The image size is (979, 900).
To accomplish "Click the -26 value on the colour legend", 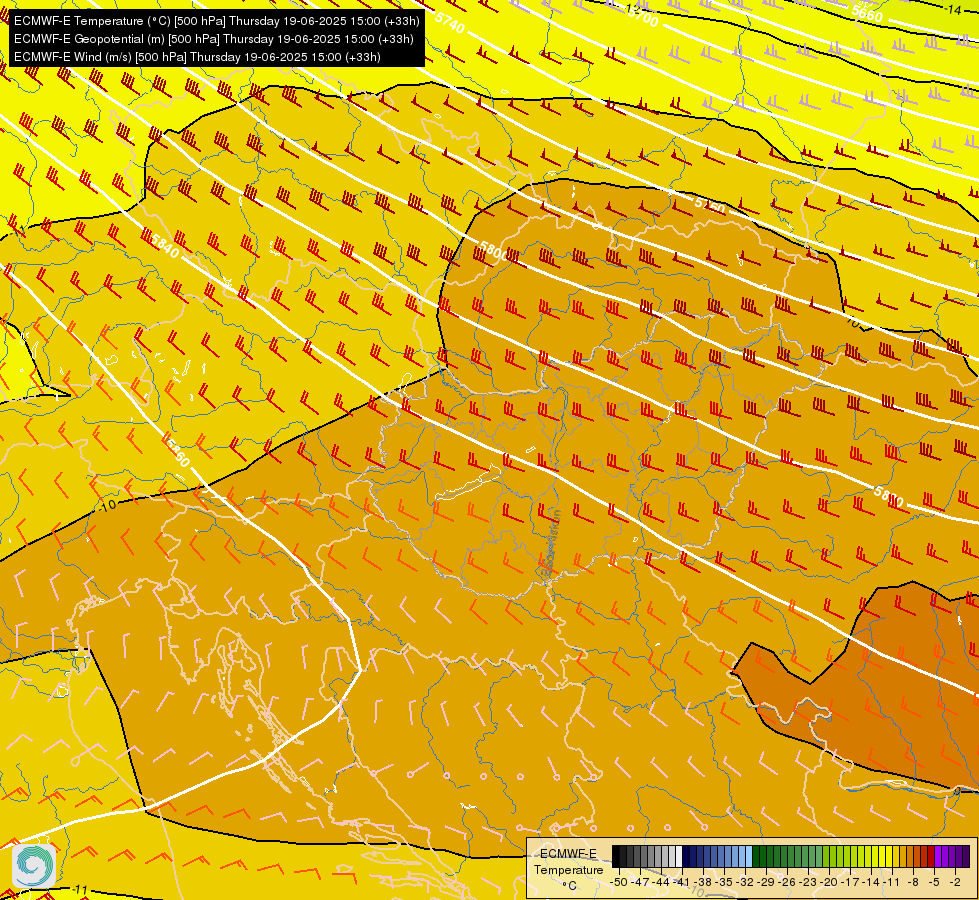I will (x=787, y=882).
